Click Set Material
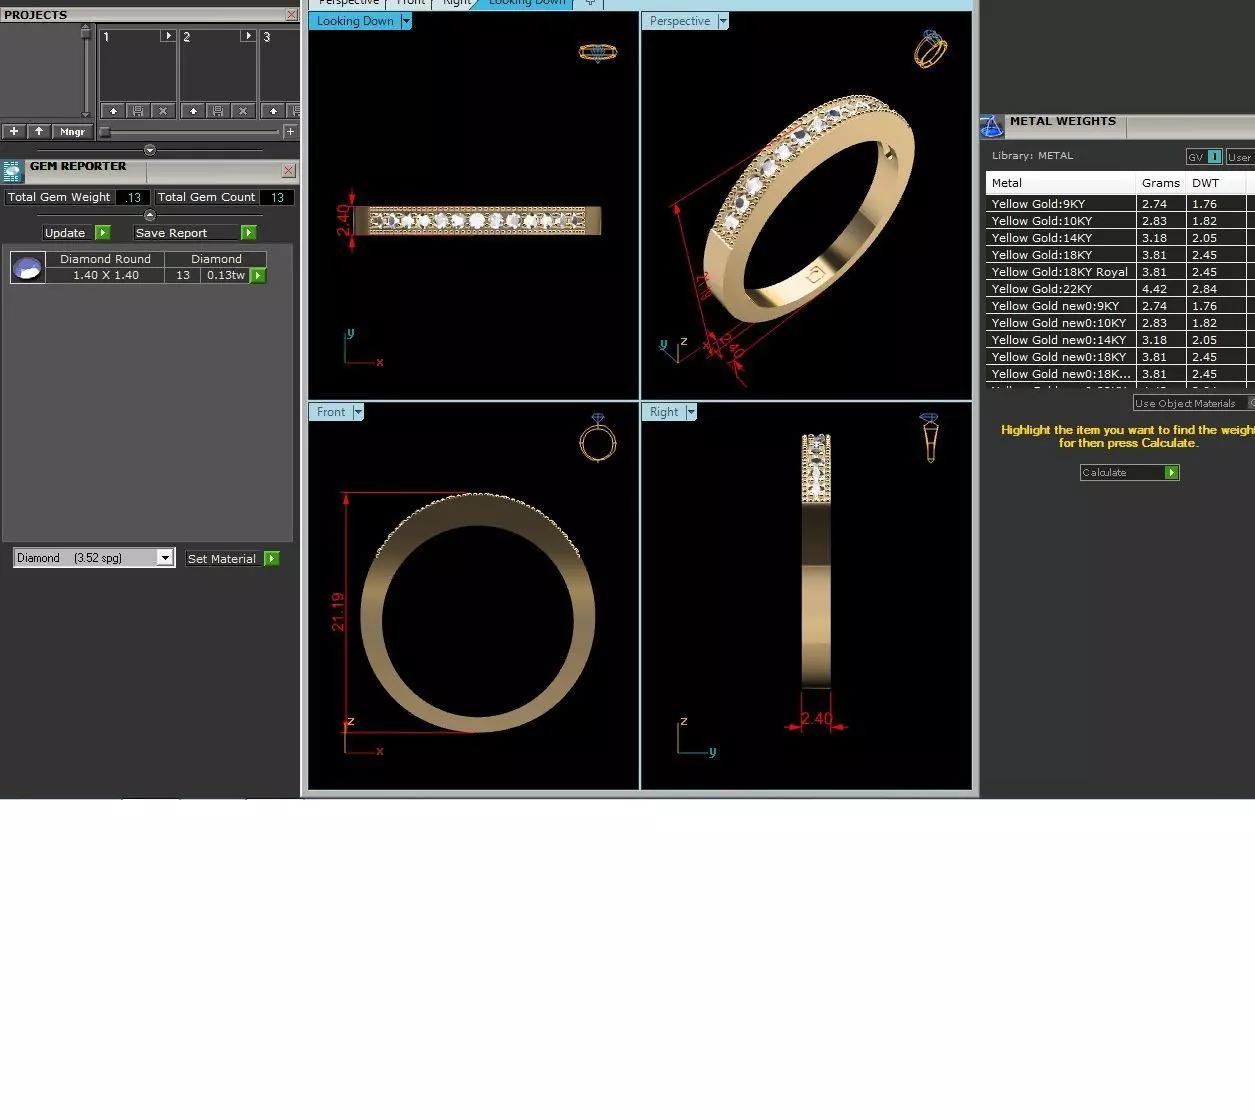1255x1119 pixels. [x=233, y=559]
